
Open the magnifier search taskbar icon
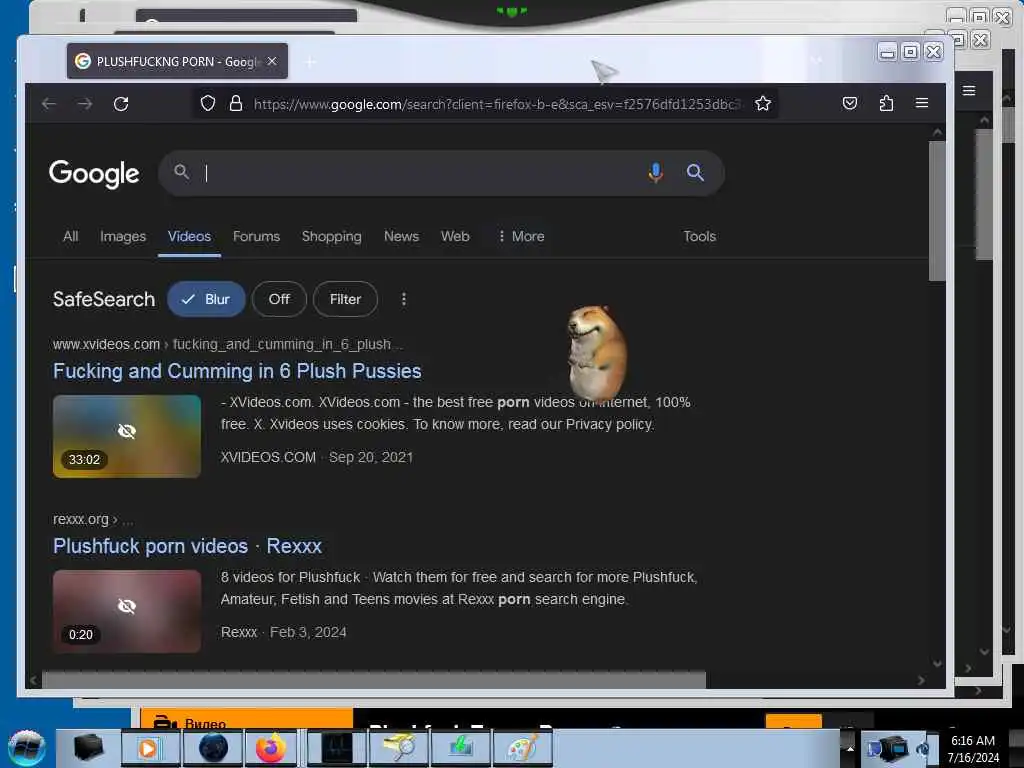[x=399, y=748]
